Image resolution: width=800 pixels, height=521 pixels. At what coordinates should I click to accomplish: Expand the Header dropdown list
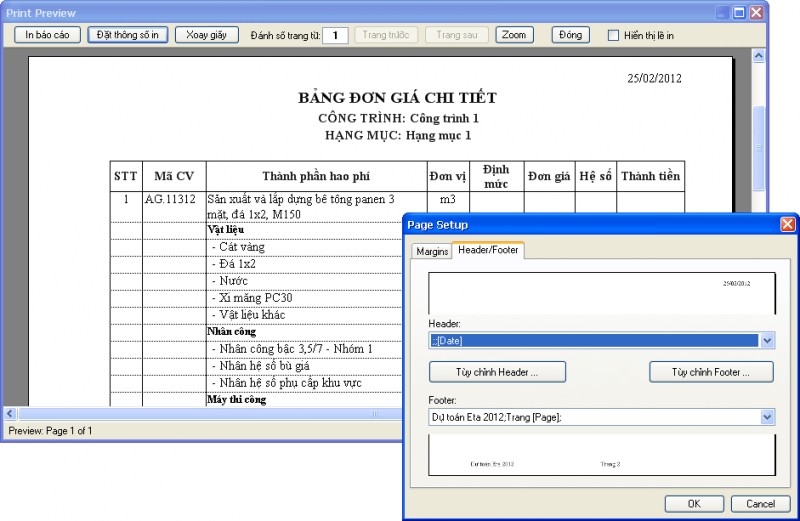coord(767,341)
